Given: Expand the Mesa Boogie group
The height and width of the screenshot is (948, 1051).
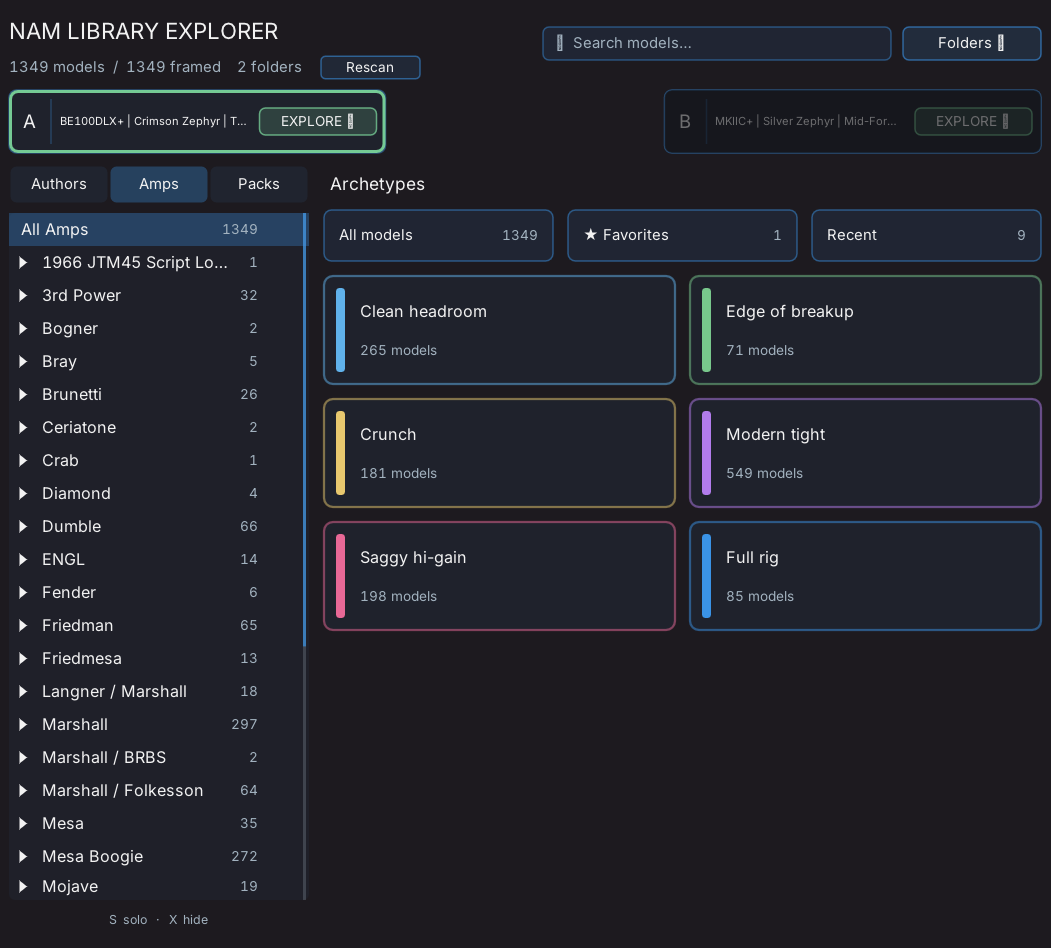Looking at the screenshot, I should click(x=23, y=856).
